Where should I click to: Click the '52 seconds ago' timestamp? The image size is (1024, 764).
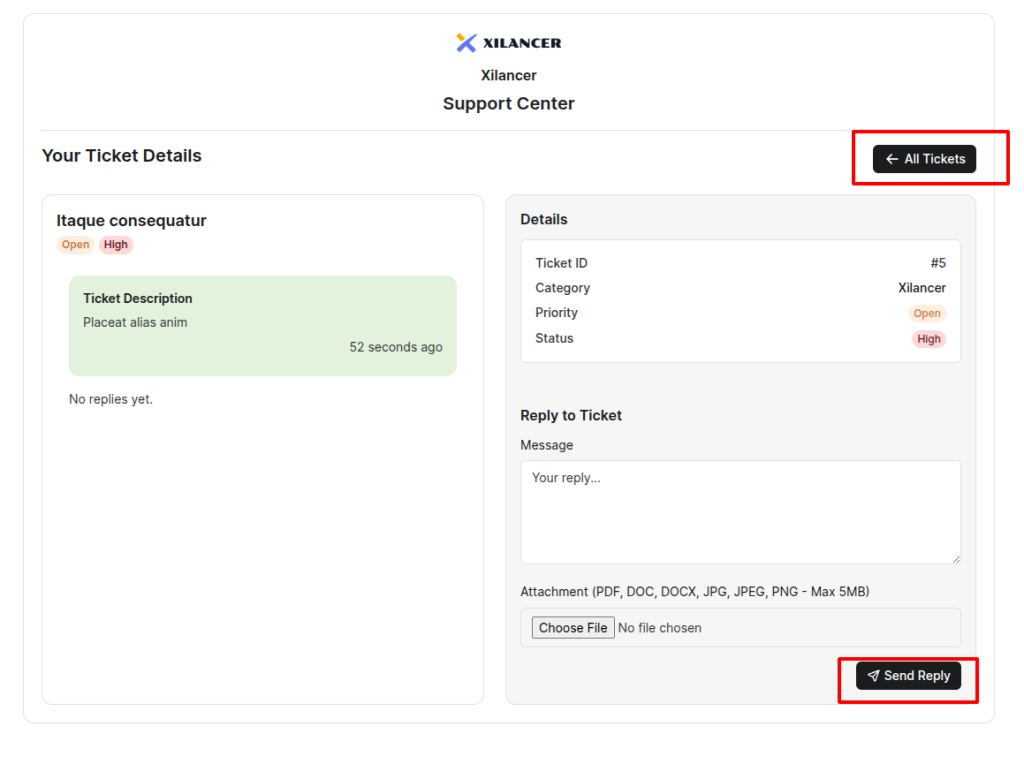pos(395,347)
